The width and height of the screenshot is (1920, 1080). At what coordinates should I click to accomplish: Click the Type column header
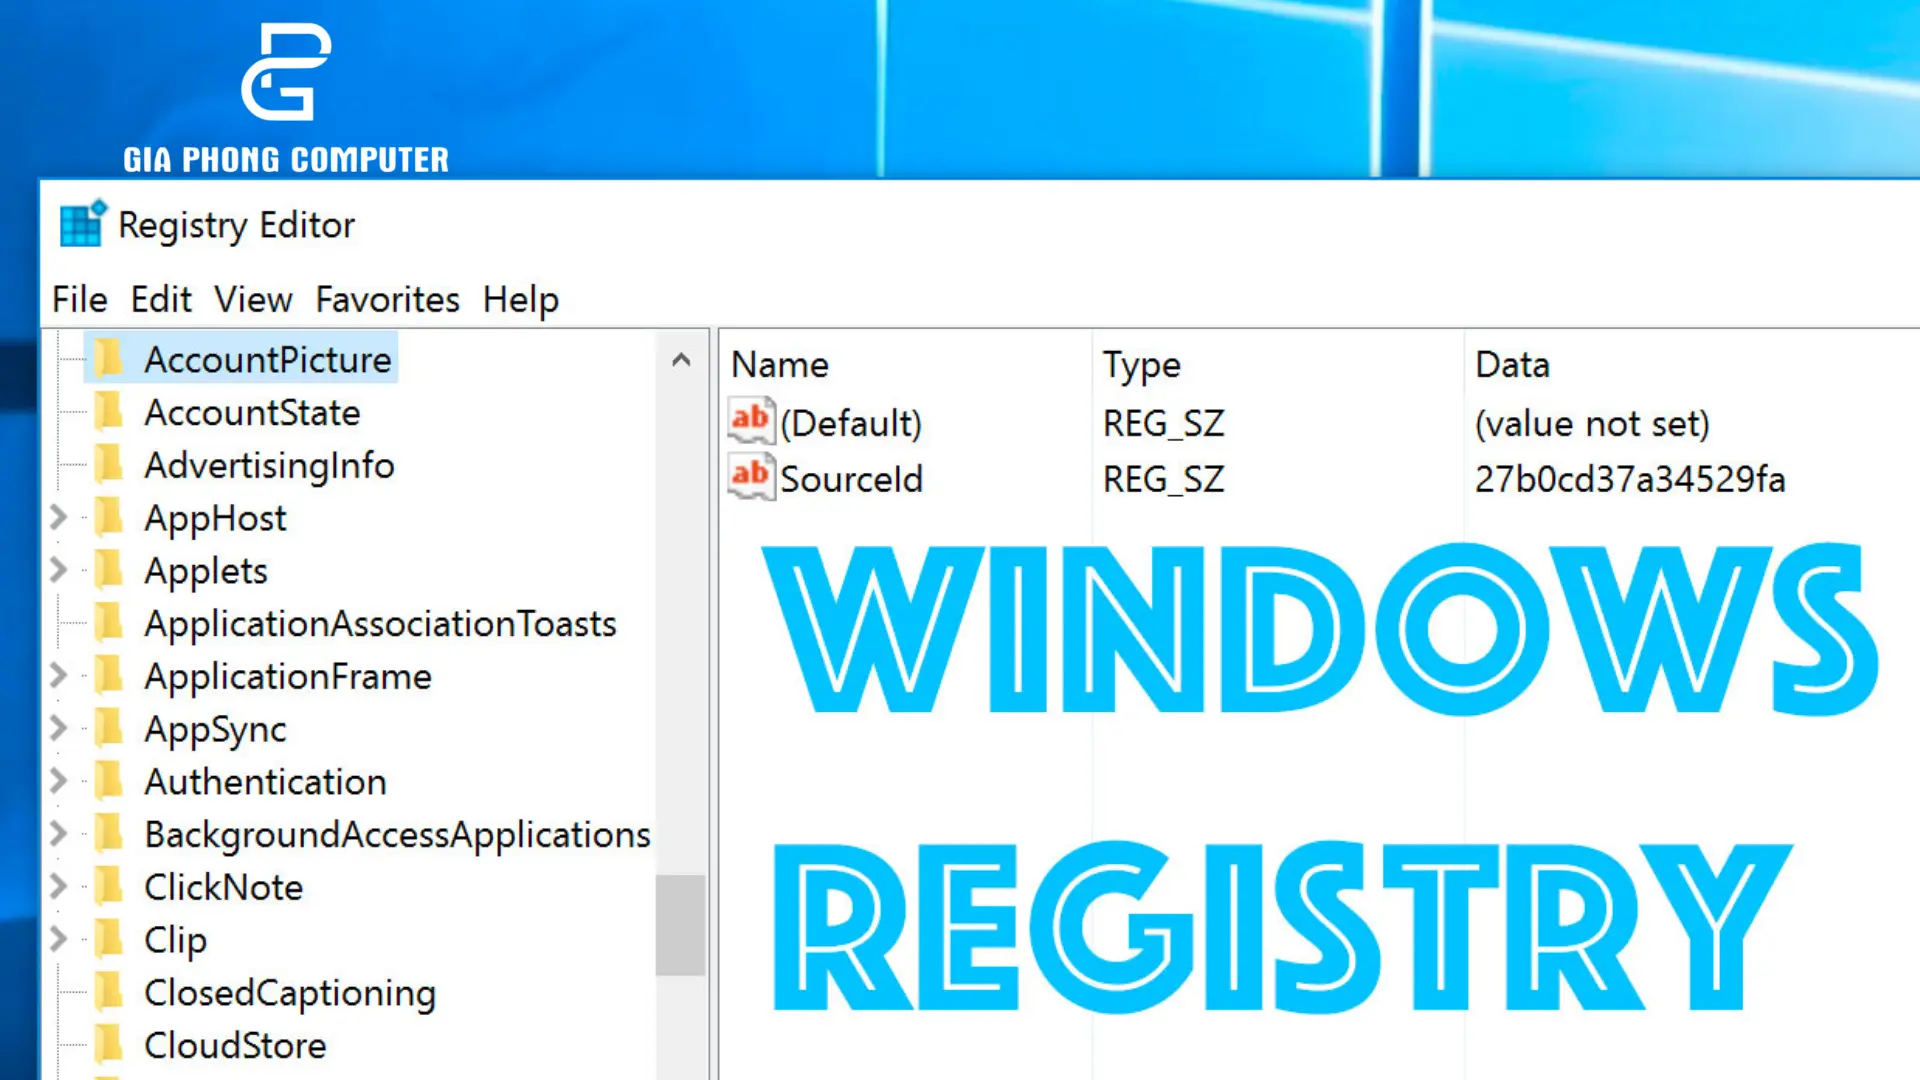coord(1141,364)
